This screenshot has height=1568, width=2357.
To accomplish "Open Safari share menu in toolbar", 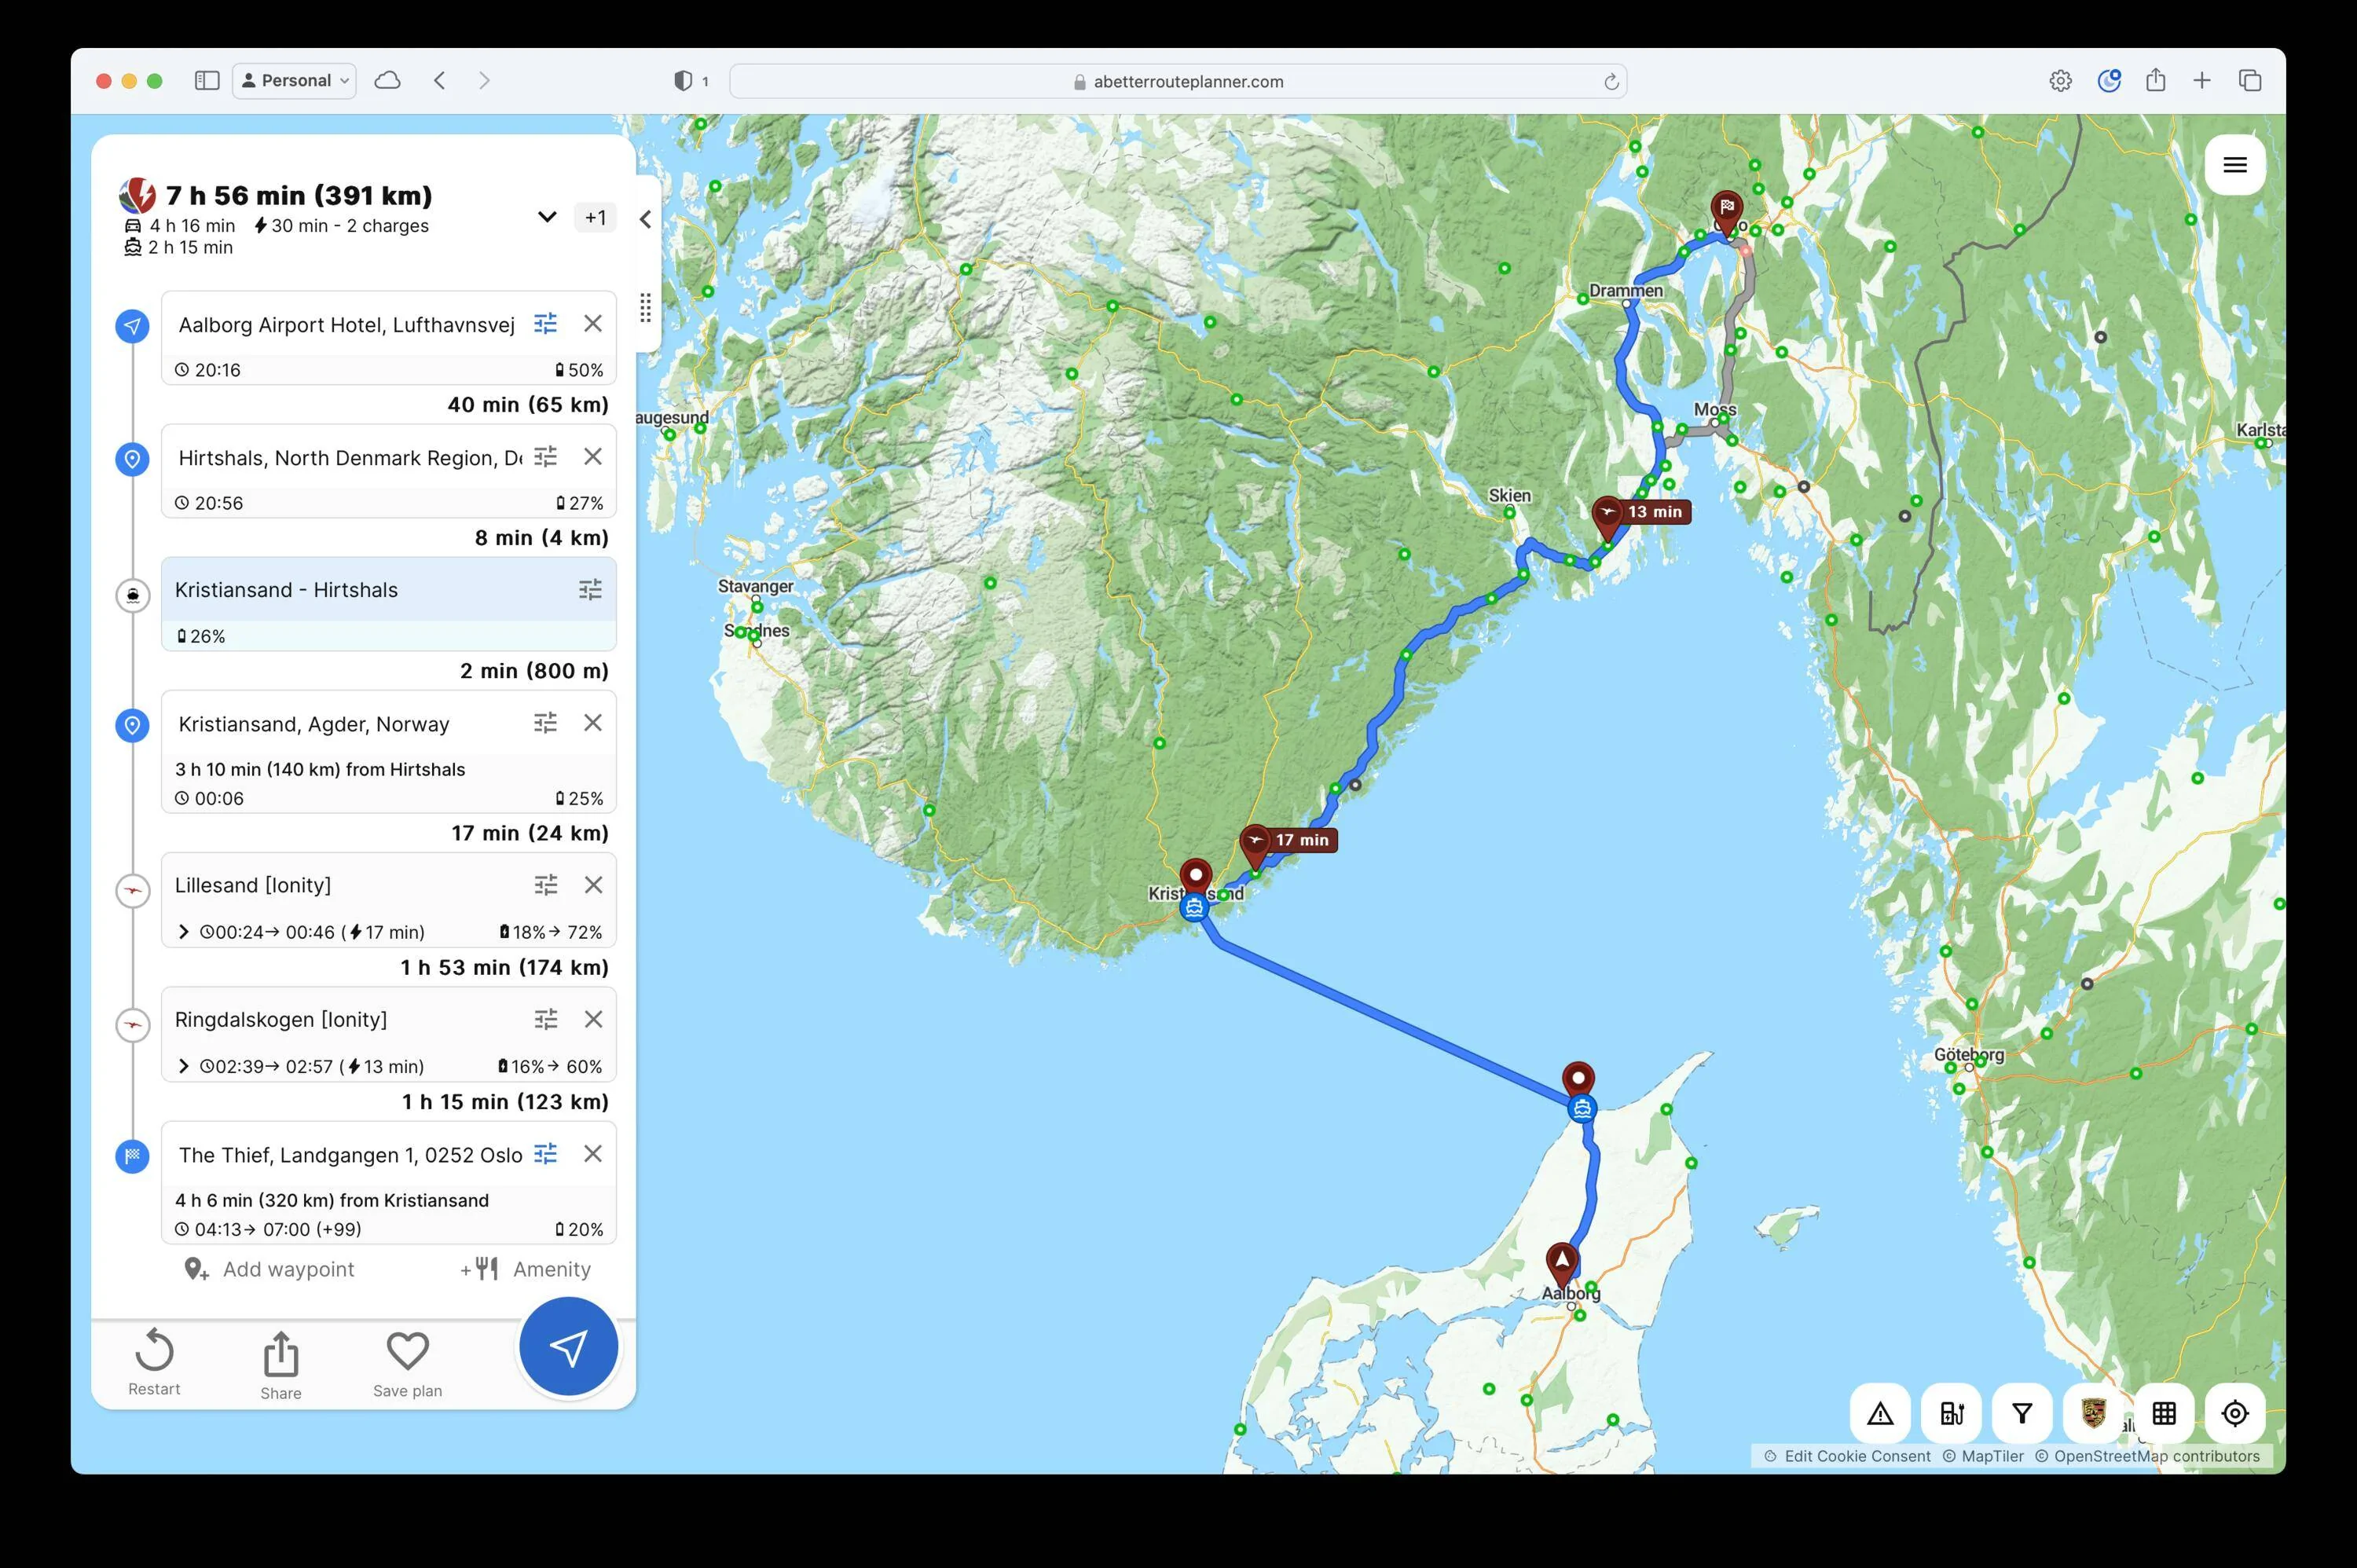I will (x=2155, y=80).
